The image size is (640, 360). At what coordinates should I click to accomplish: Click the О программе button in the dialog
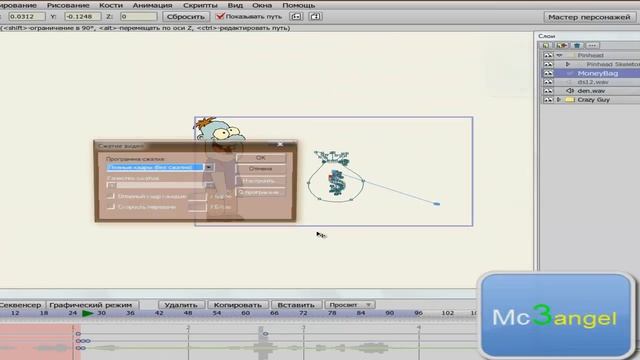[261, 192]
